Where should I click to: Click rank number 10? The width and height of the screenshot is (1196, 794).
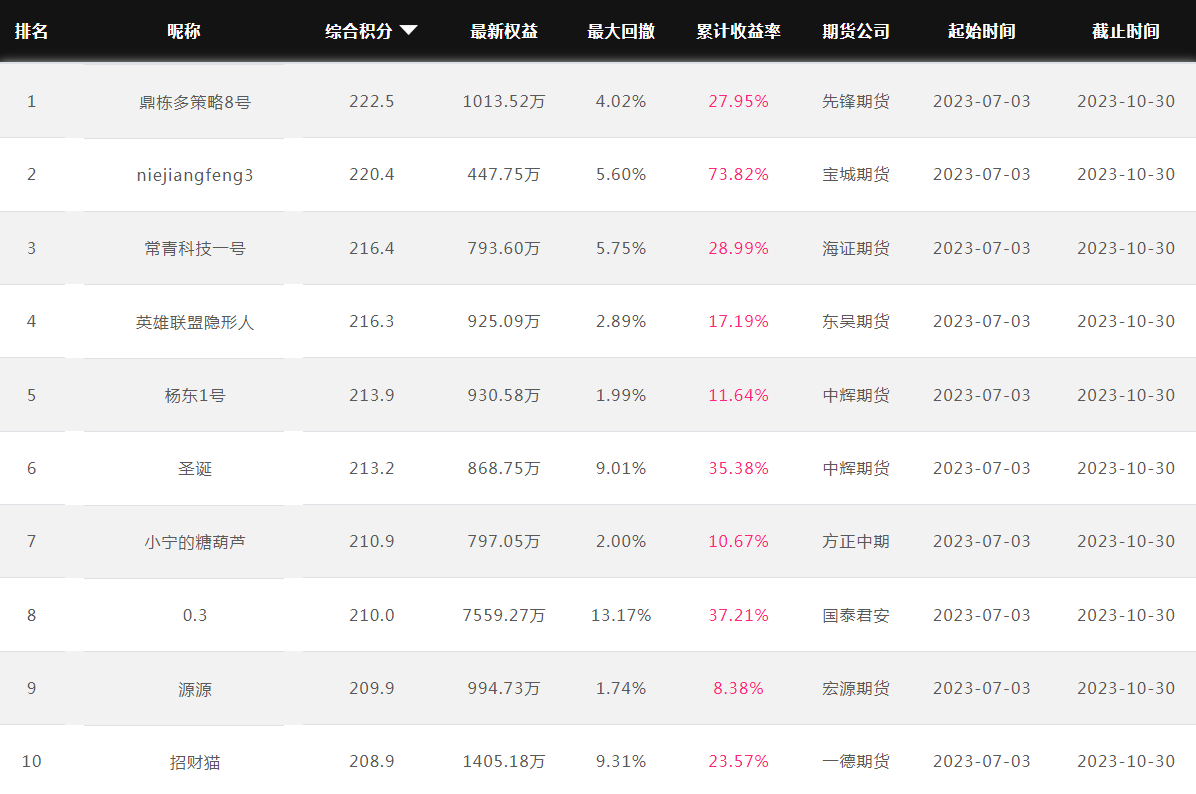point(31,761)
